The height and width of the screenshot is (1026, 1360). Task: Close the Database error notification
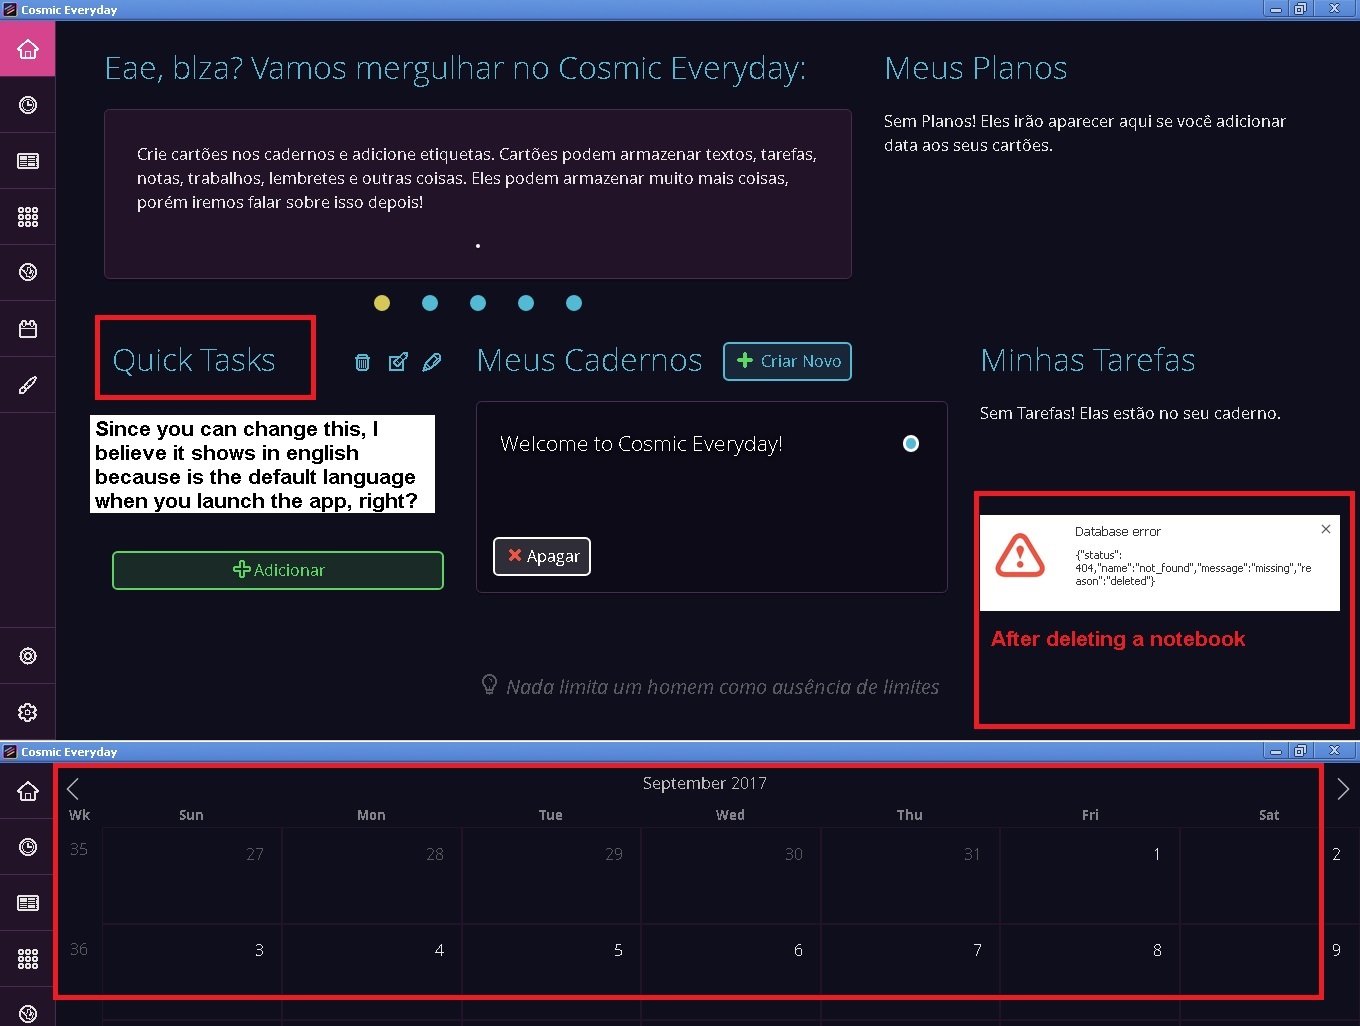(1326, 529)
